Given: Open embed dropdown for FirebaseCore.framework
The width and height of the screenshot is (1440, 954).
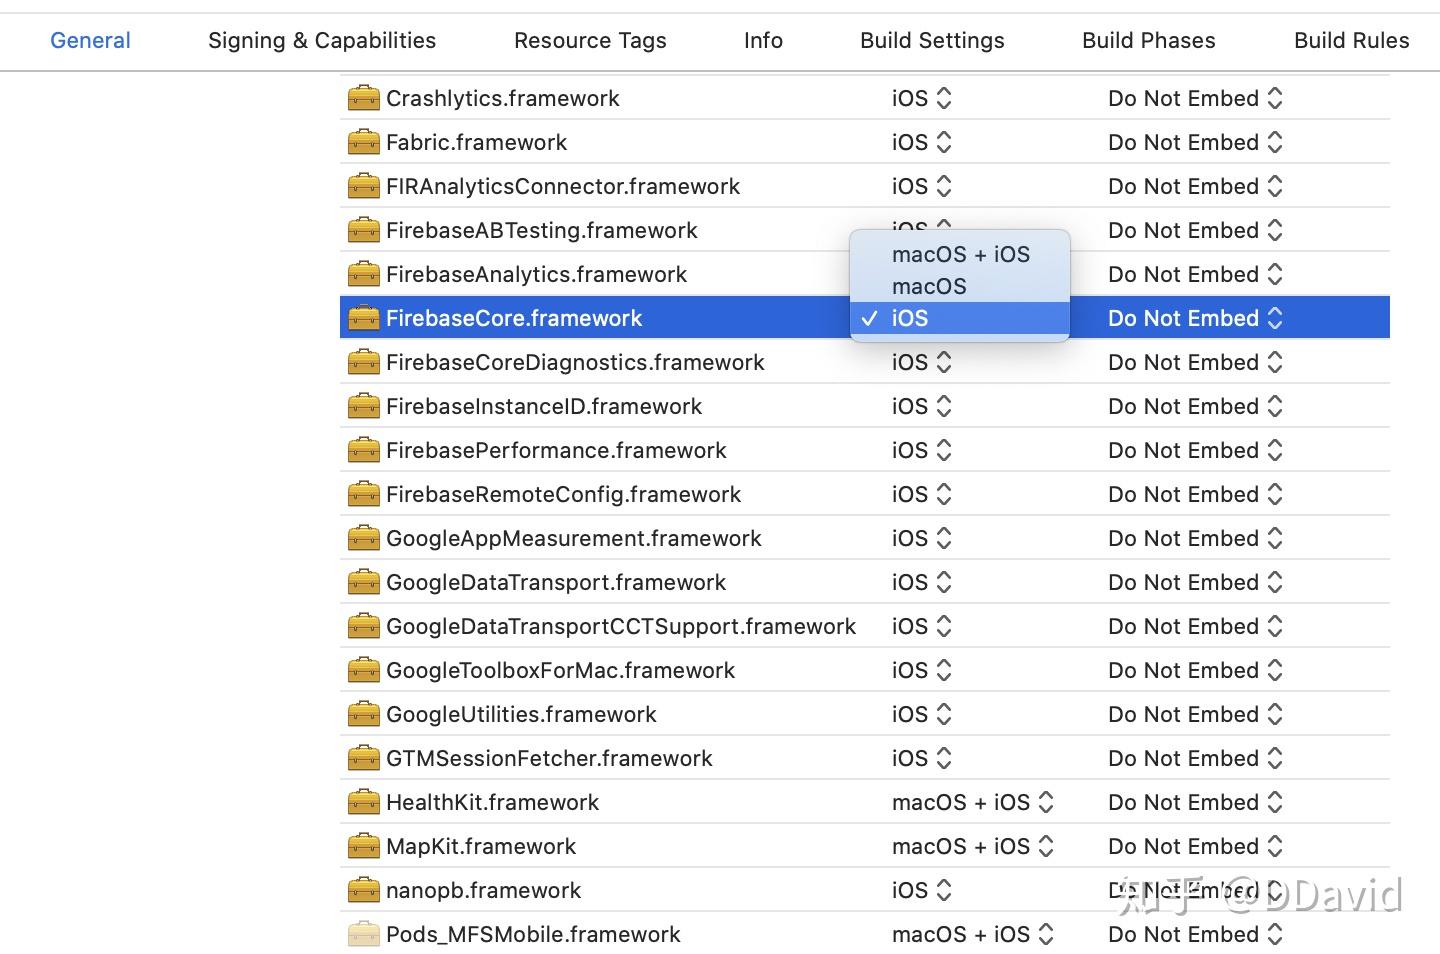Looking at the screenshot, I should (1195, 318).
